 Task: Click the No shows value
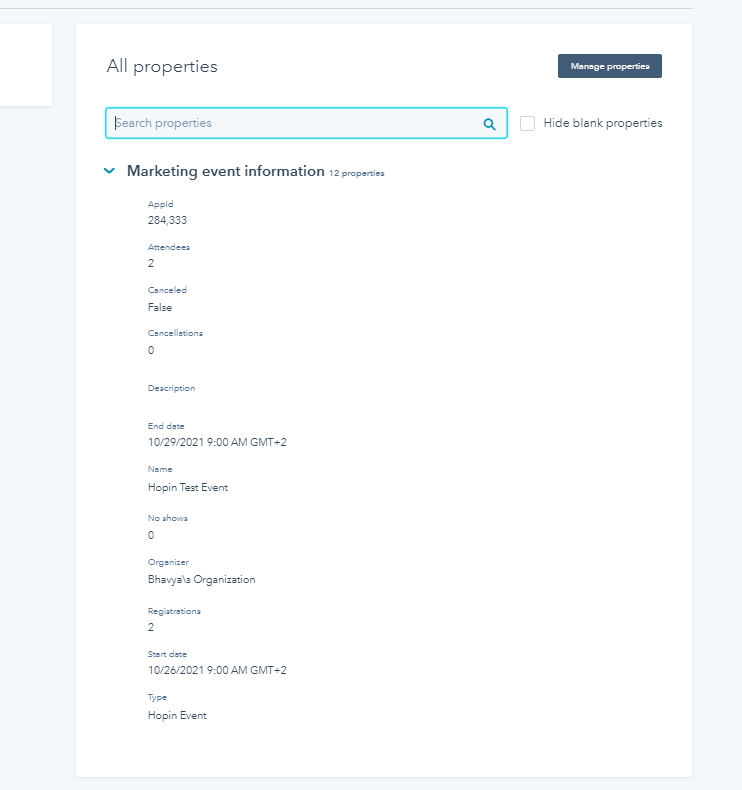click(151, 535)
